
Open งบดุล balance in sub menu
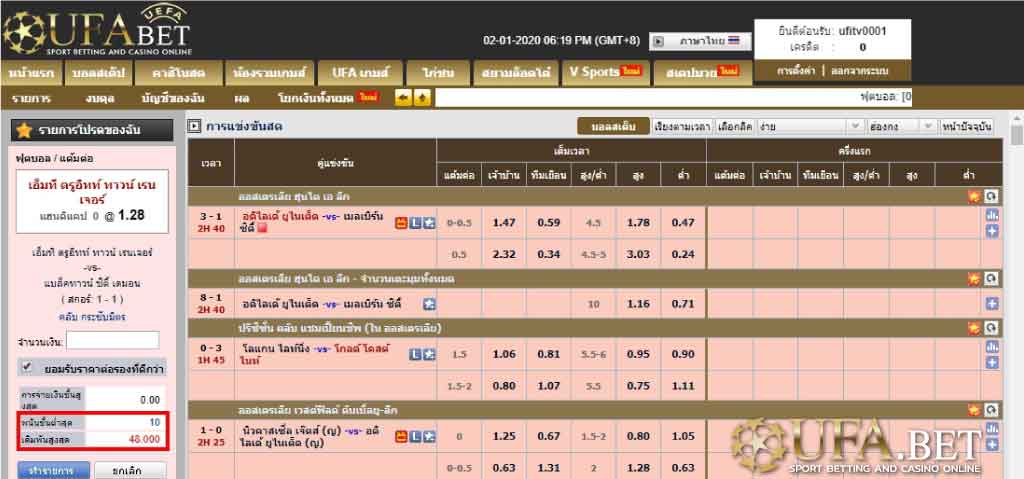coord(100,99)
